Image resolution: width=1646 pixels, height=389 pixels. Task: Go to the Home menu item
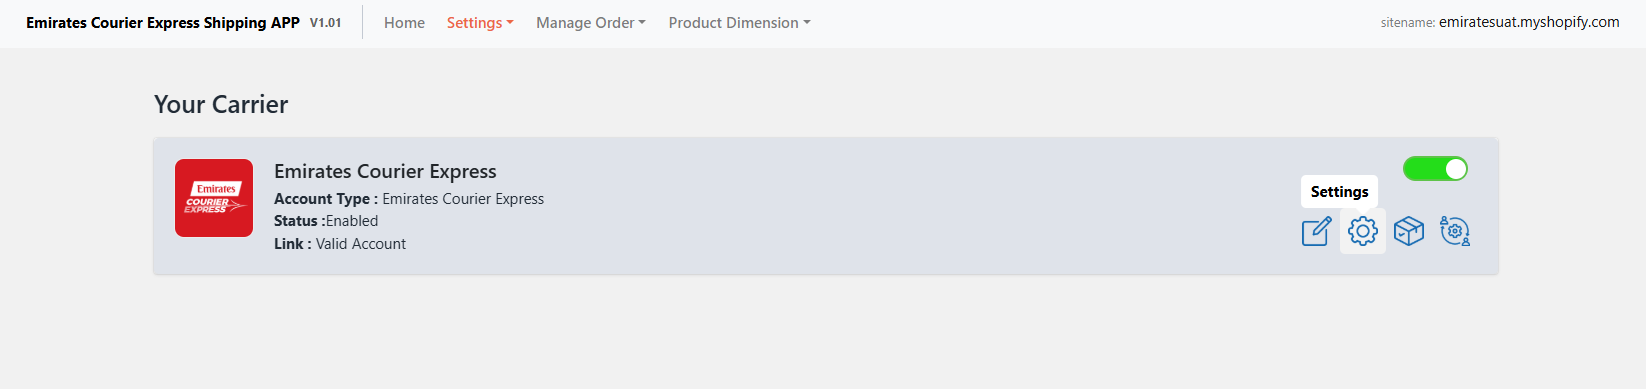404,23
